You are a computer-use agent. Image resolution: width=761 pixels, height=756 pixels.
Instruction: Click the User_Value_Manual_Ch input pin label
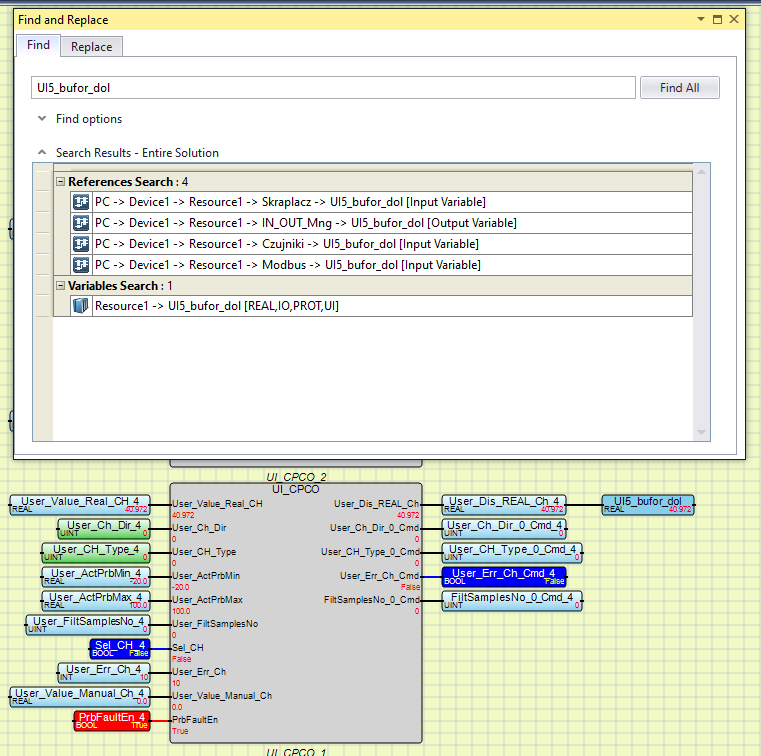pyautogui.click(x=222, y=696)
